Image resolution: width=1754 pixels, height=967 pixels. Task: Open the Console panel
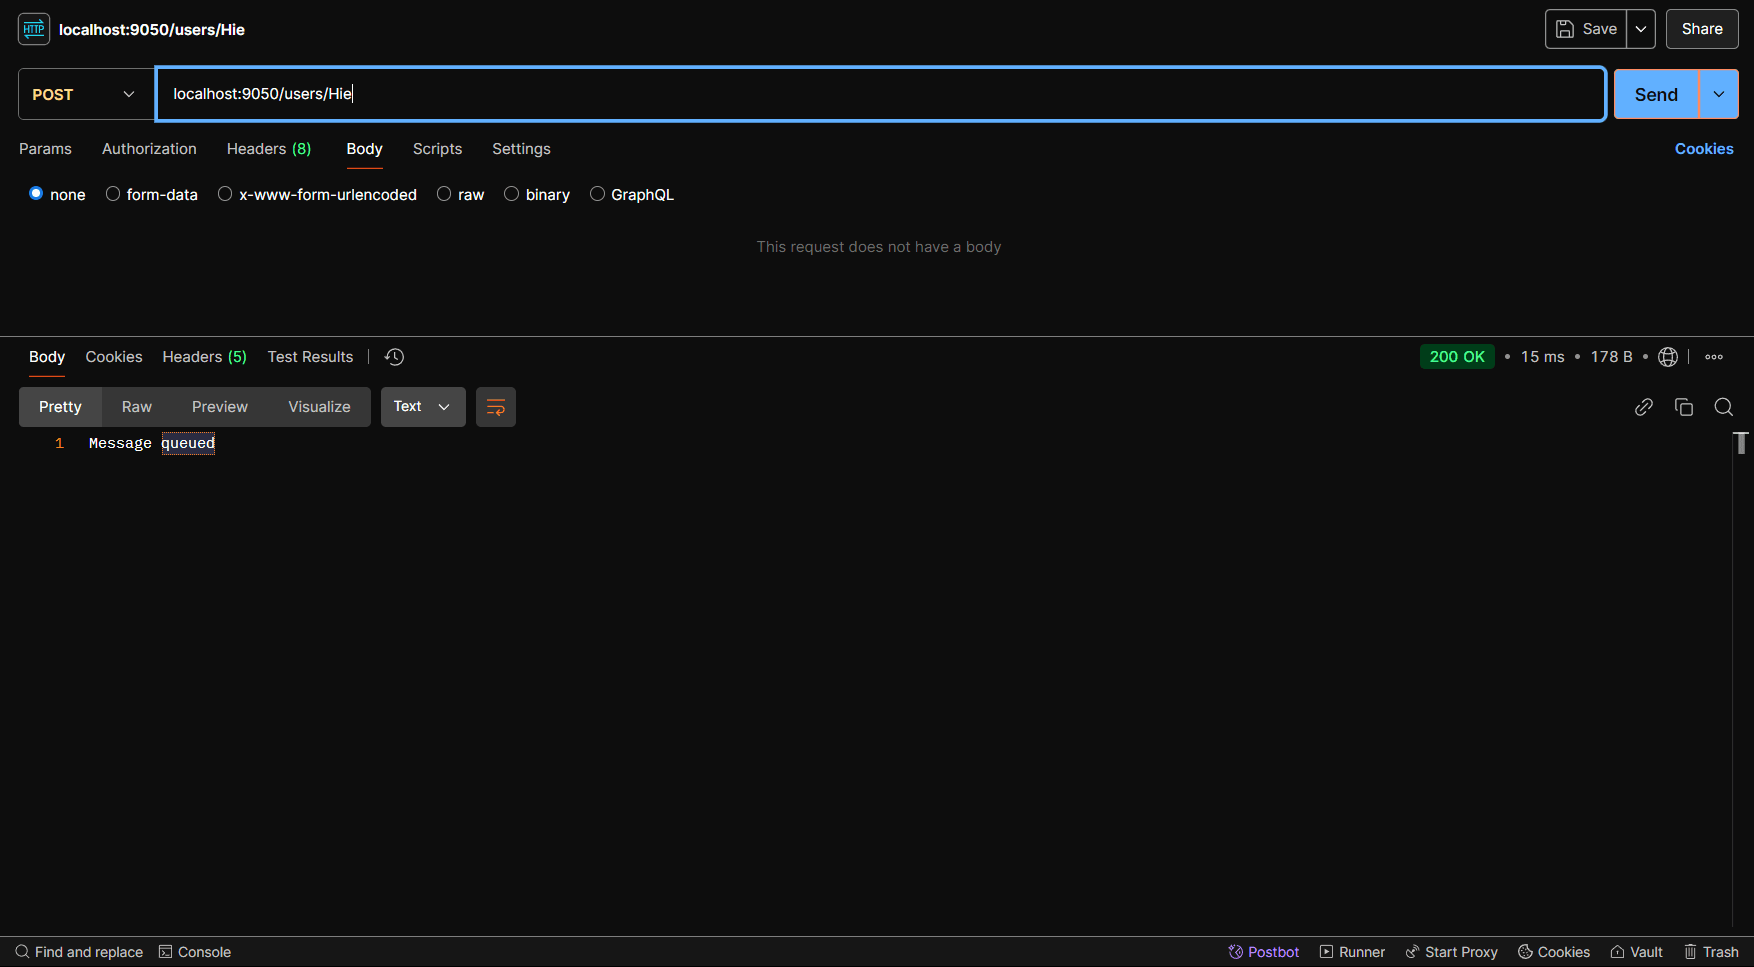pyautogui.click(x=195, y=952)
